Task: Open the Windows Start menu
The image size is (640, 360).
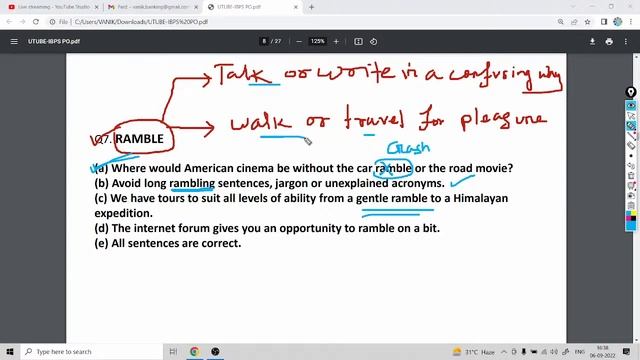Action: 10,351
